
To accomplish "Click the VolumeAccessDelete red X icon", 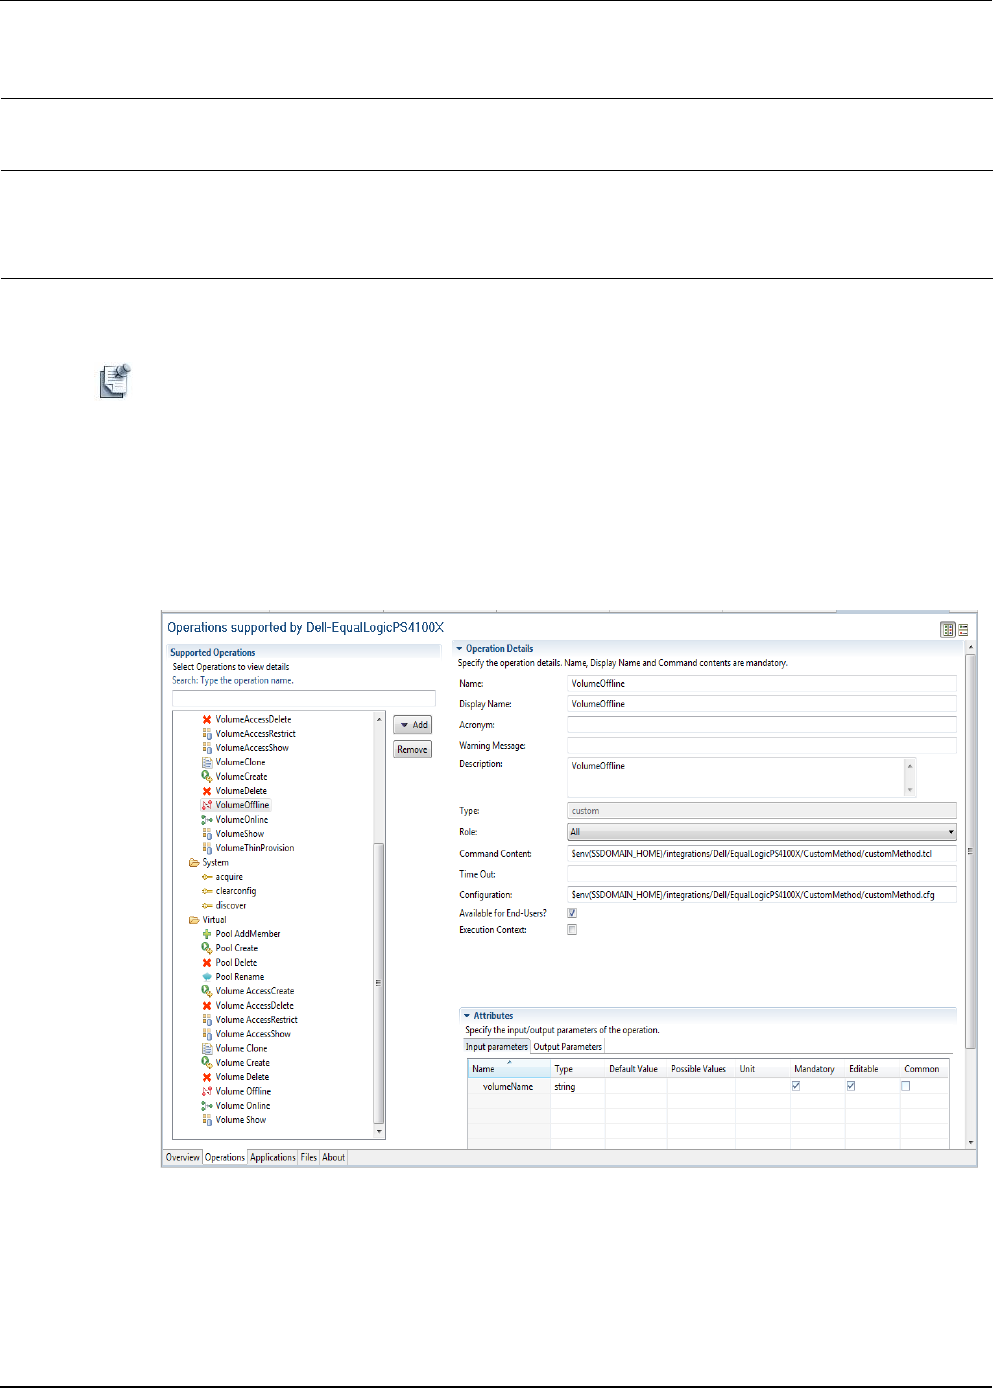I will 207,719.
